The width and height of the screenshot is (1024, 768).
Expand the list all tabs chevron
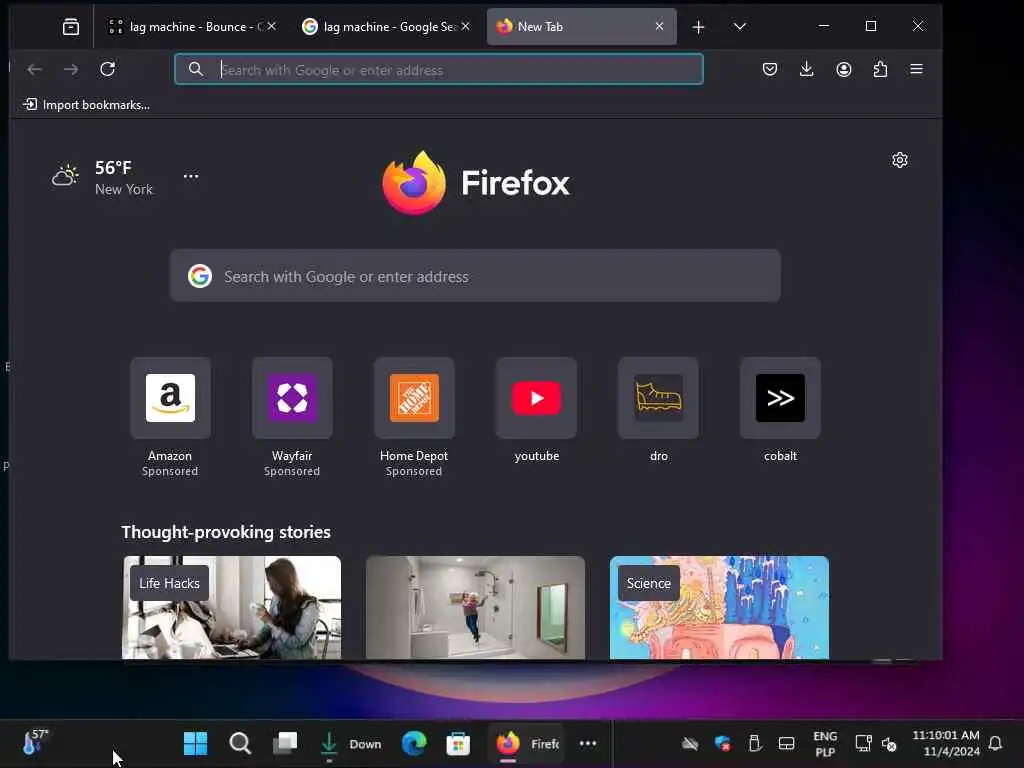739,27
